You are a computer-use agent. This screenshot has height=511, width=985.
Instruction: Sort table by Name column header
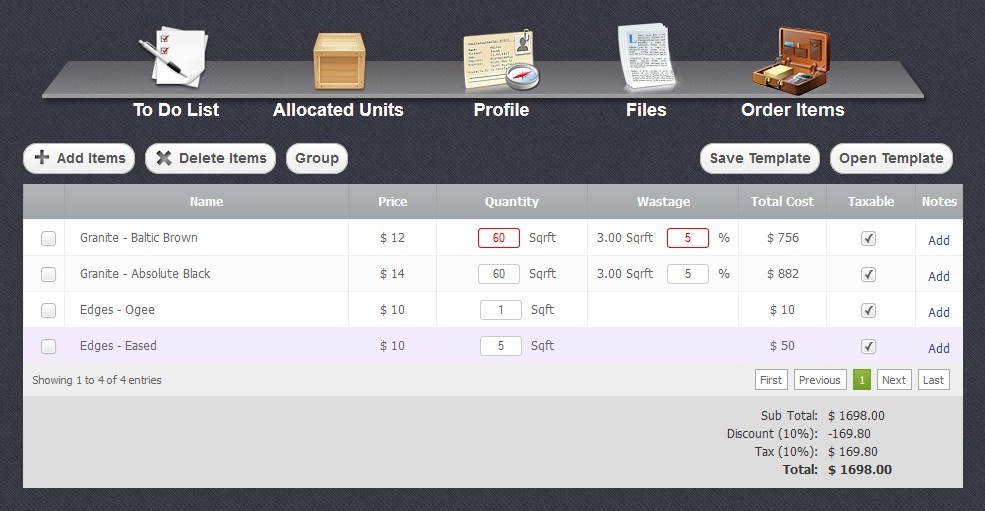(206, 202)
